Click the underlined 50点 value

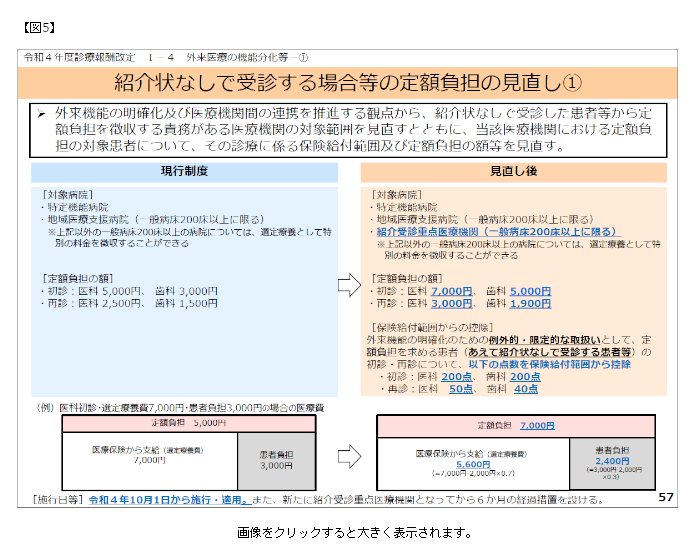461,389
